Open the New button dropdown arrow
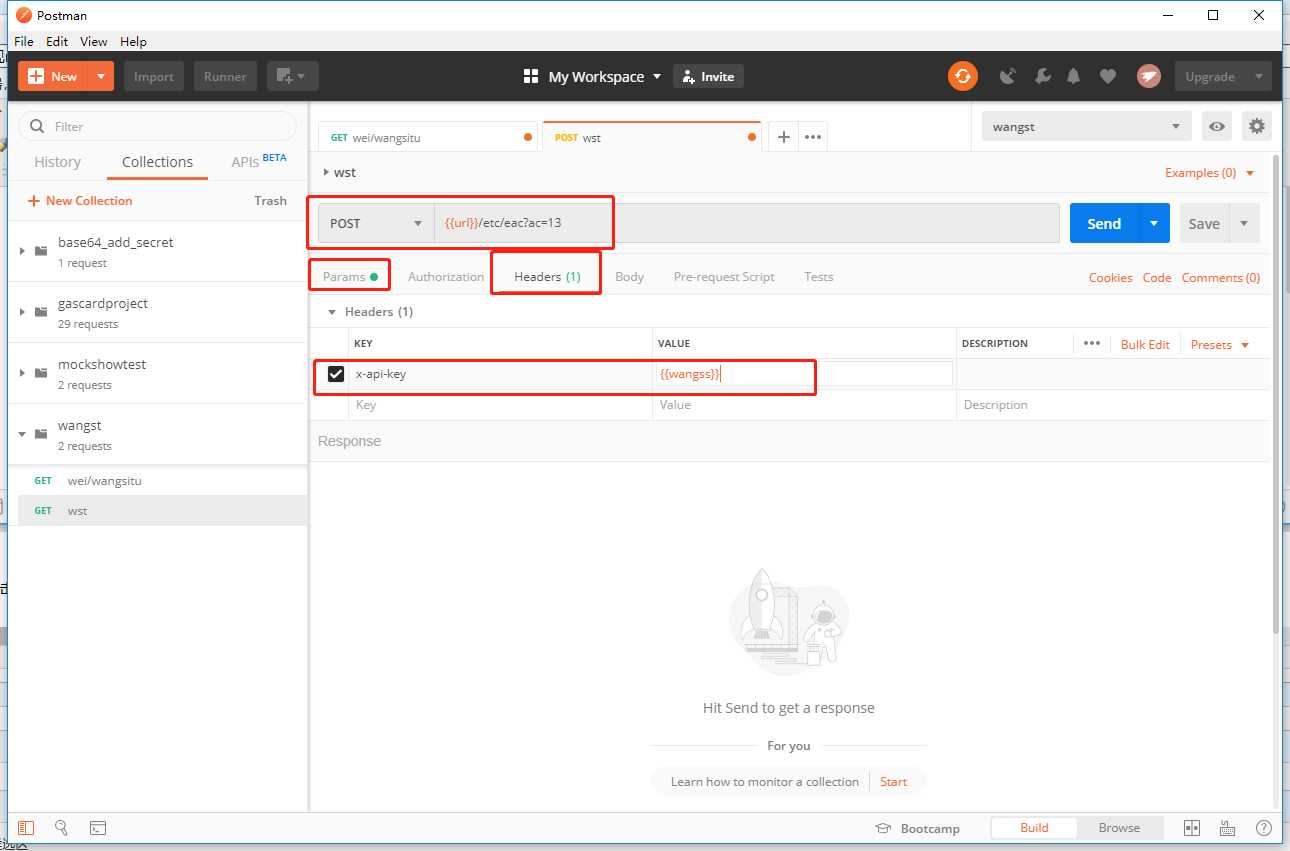Screen dimensions: 1290x851 pyautogui.click(x=101, y=76)
